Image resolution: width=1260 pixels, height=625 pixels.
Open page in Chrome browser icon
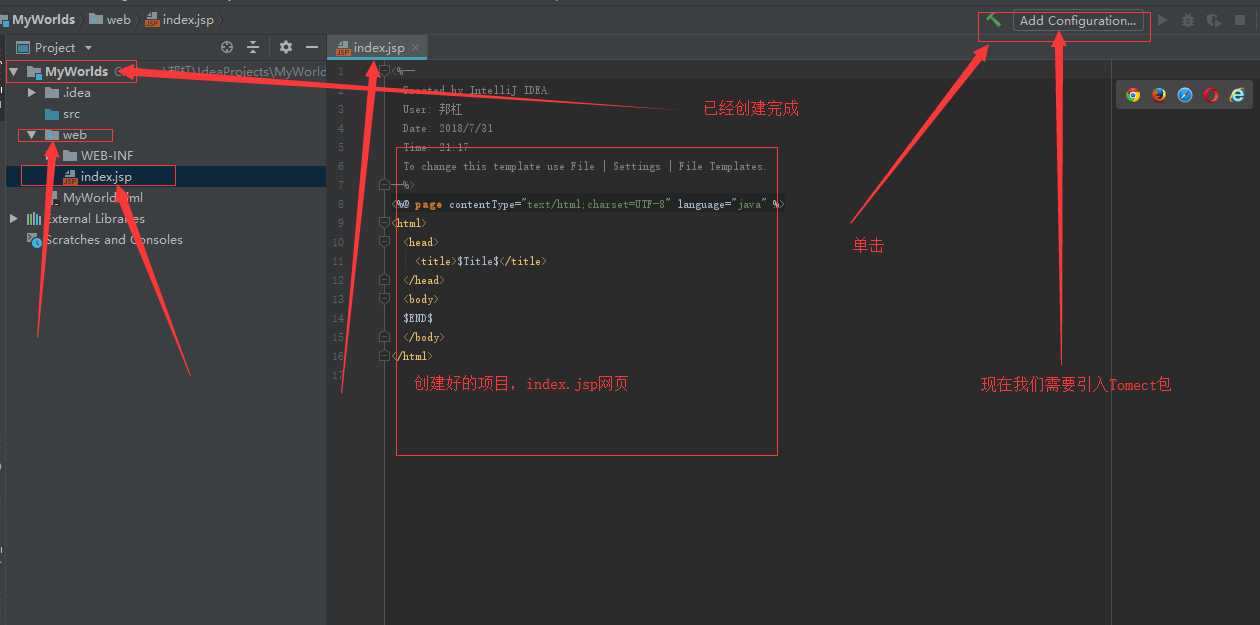click(1133, 95)
